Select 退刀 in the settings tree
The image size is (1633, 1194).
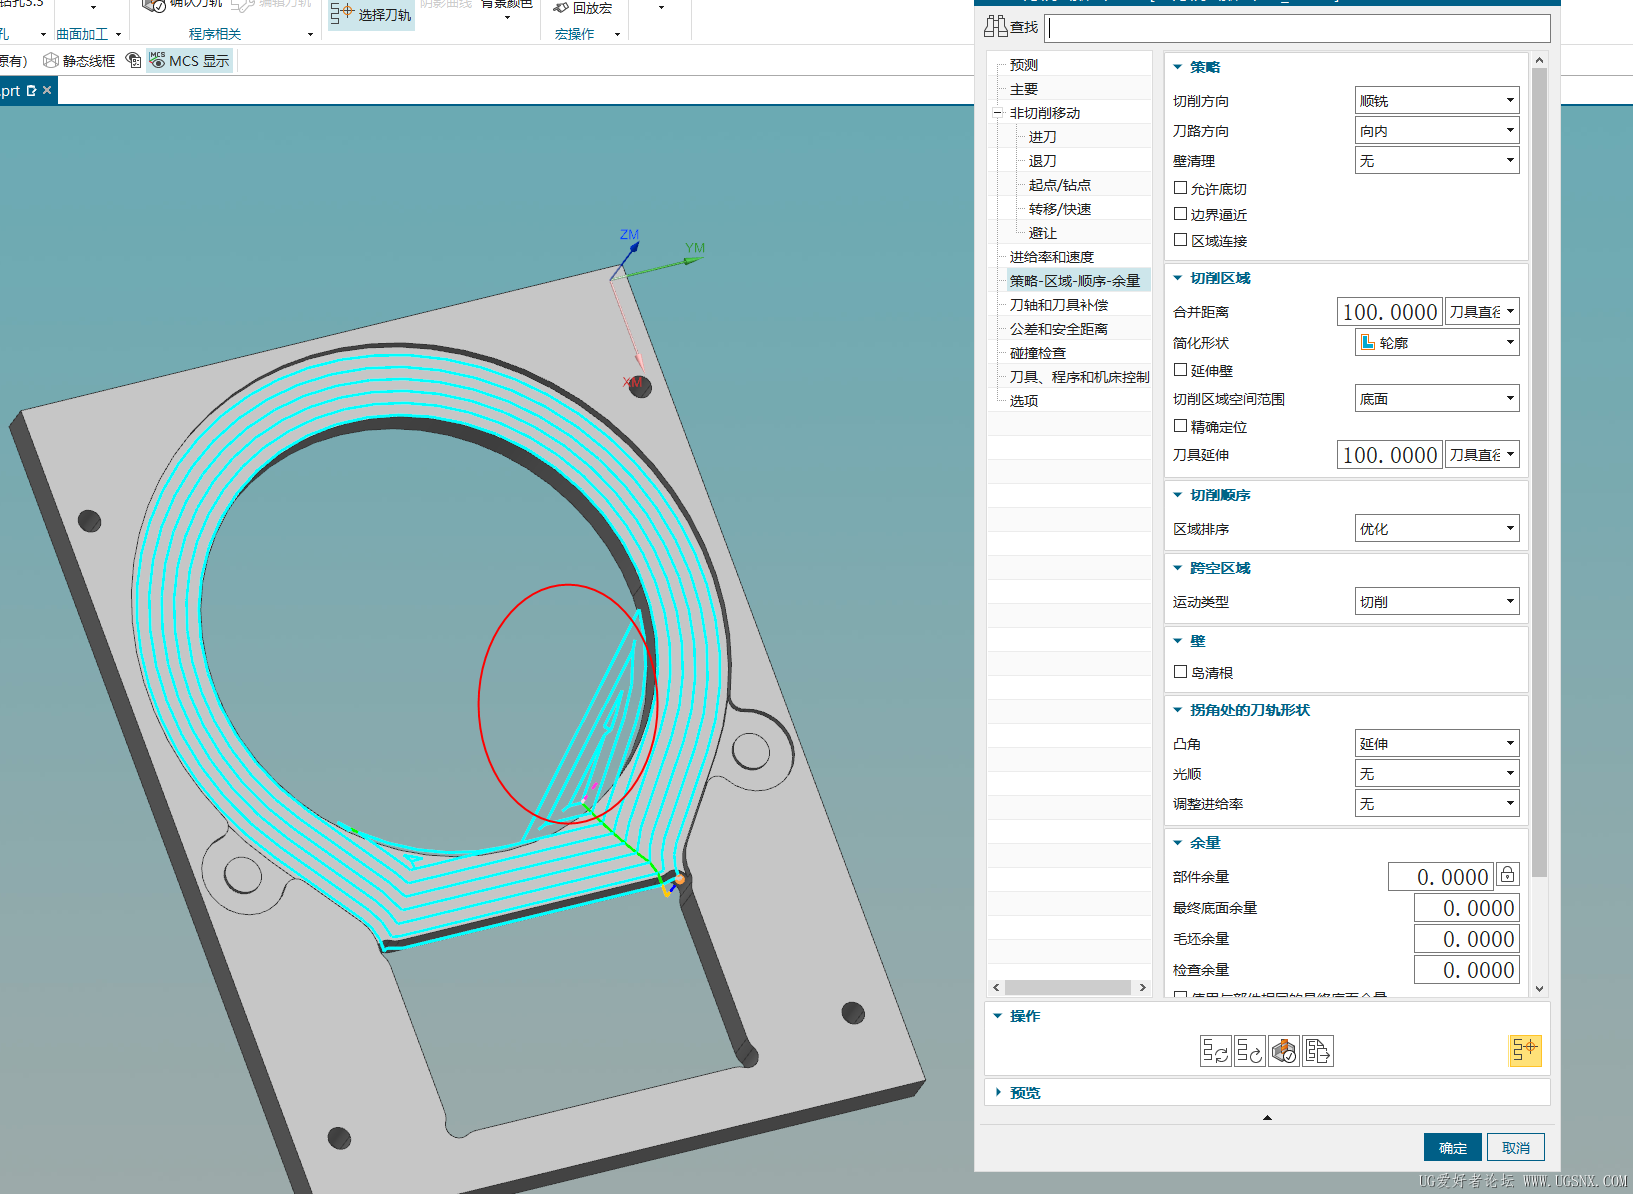[x=1042, y=161]
